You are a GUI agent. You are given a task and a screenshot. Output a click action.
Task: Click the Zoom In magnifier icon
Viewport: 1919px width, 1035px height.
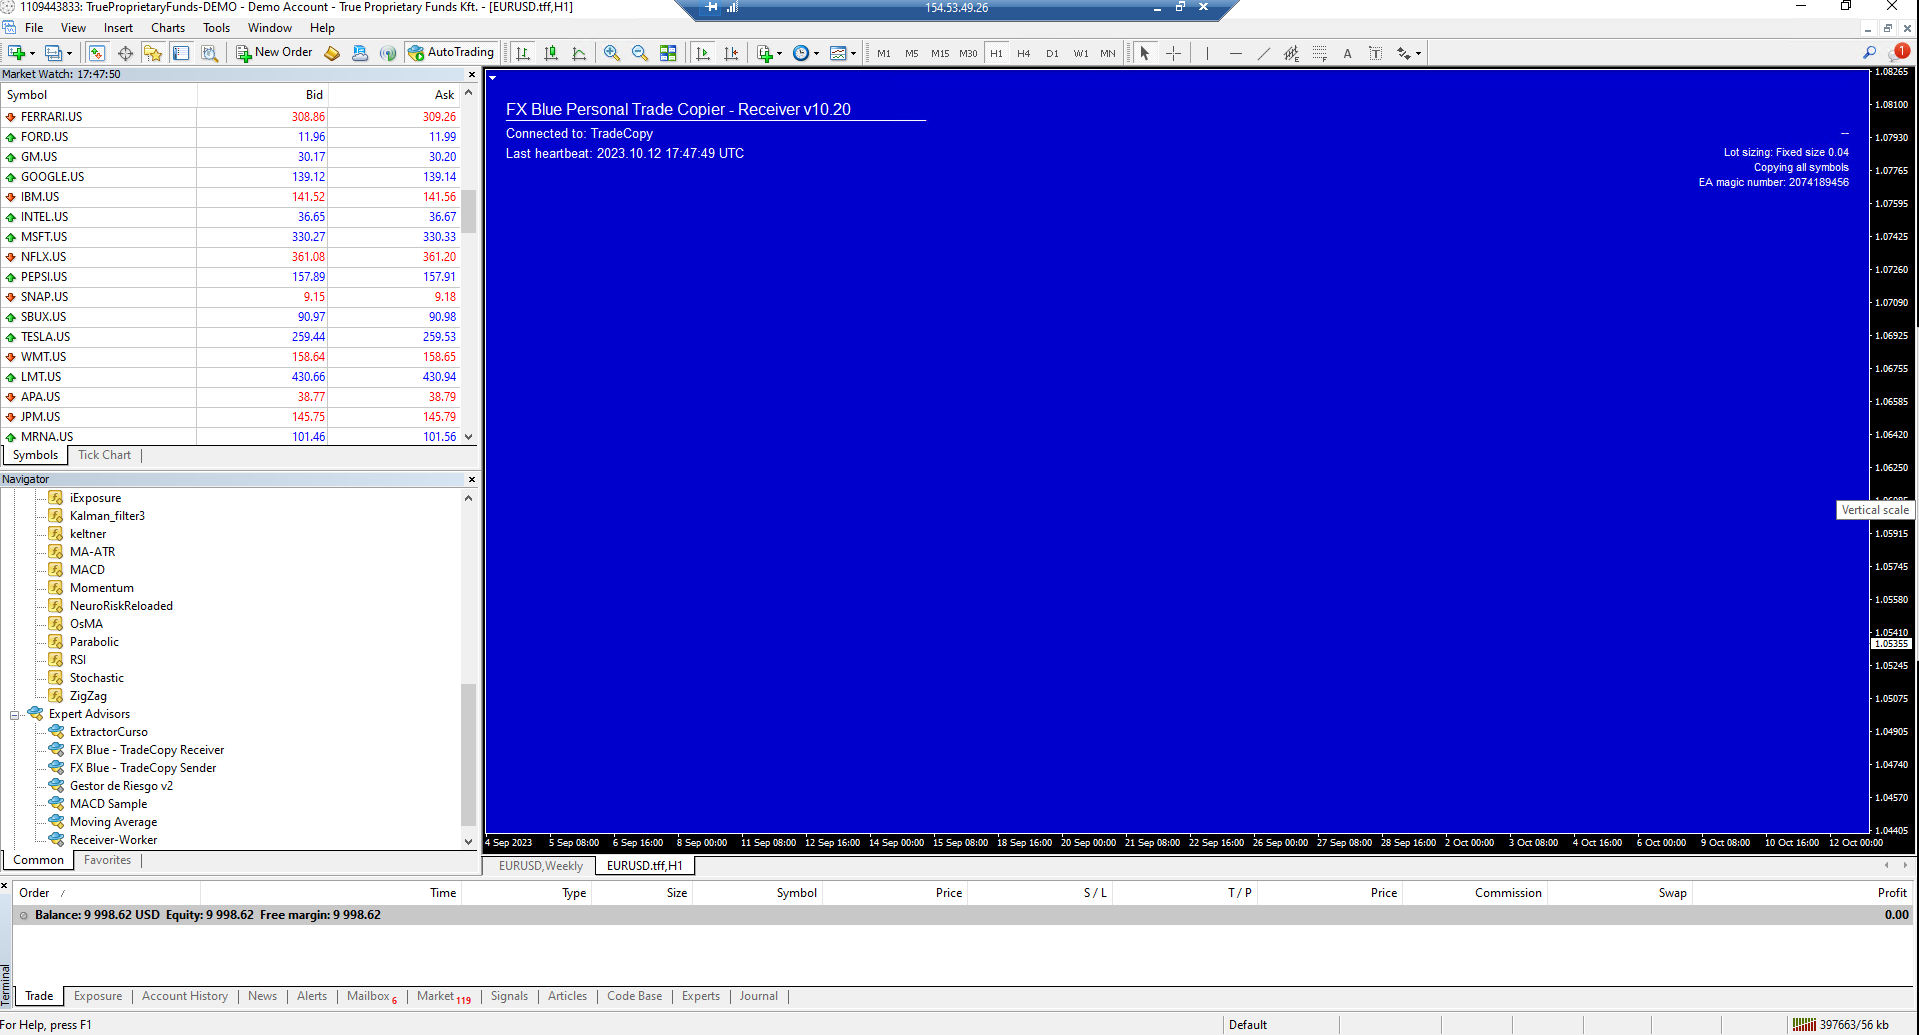(x=611, y=53)
